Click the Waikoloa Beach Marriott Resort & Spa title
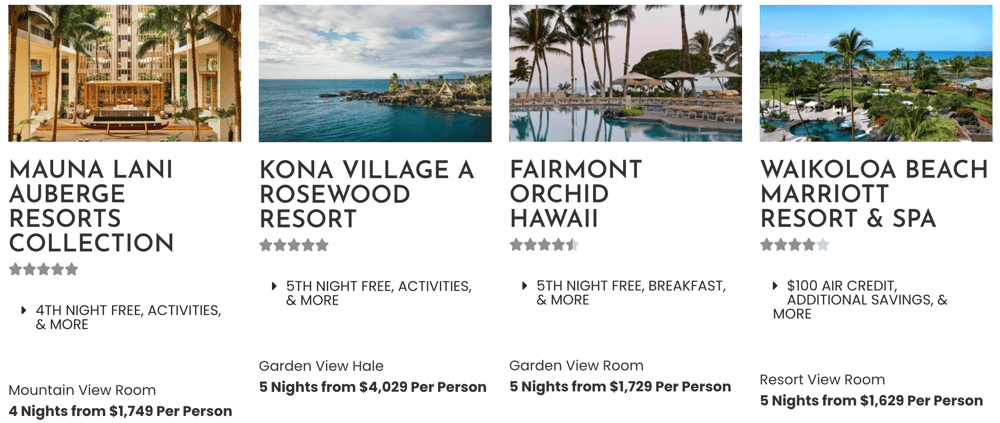The image size is (1000, 423). (874, 194)
